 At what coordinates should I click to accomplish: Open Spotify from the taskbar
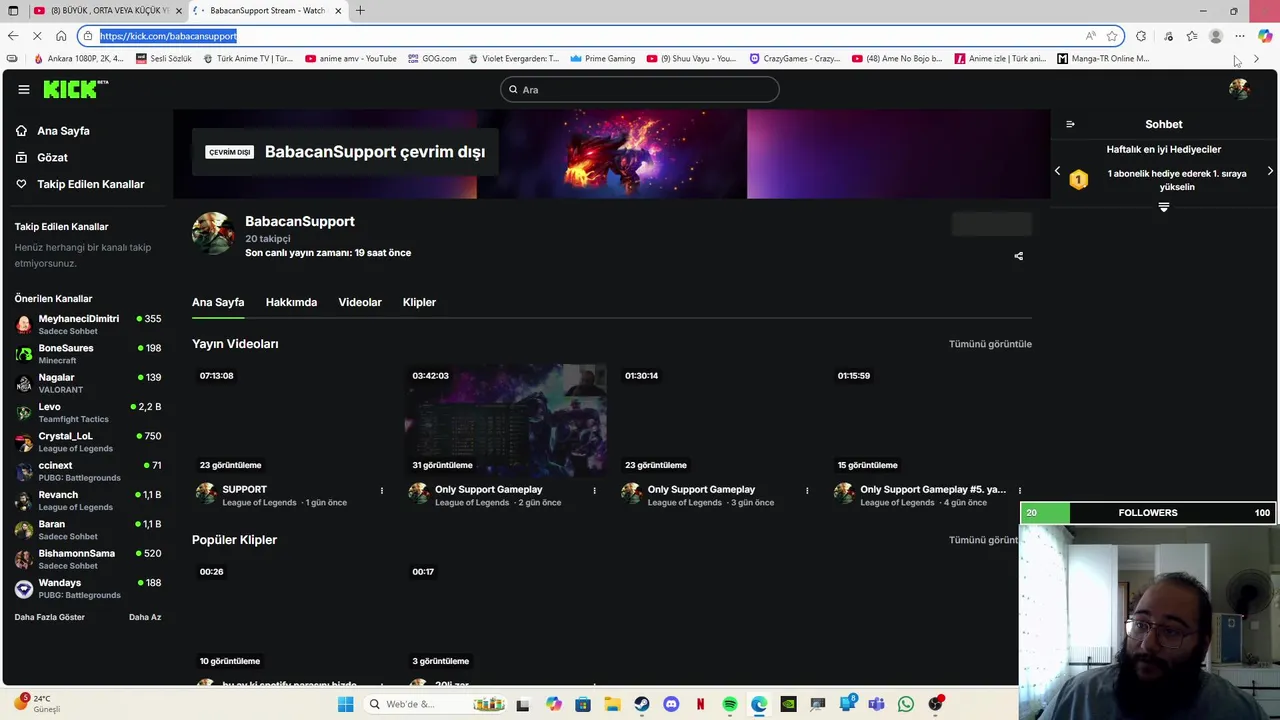pyautogui.click(x=730, y=704)
